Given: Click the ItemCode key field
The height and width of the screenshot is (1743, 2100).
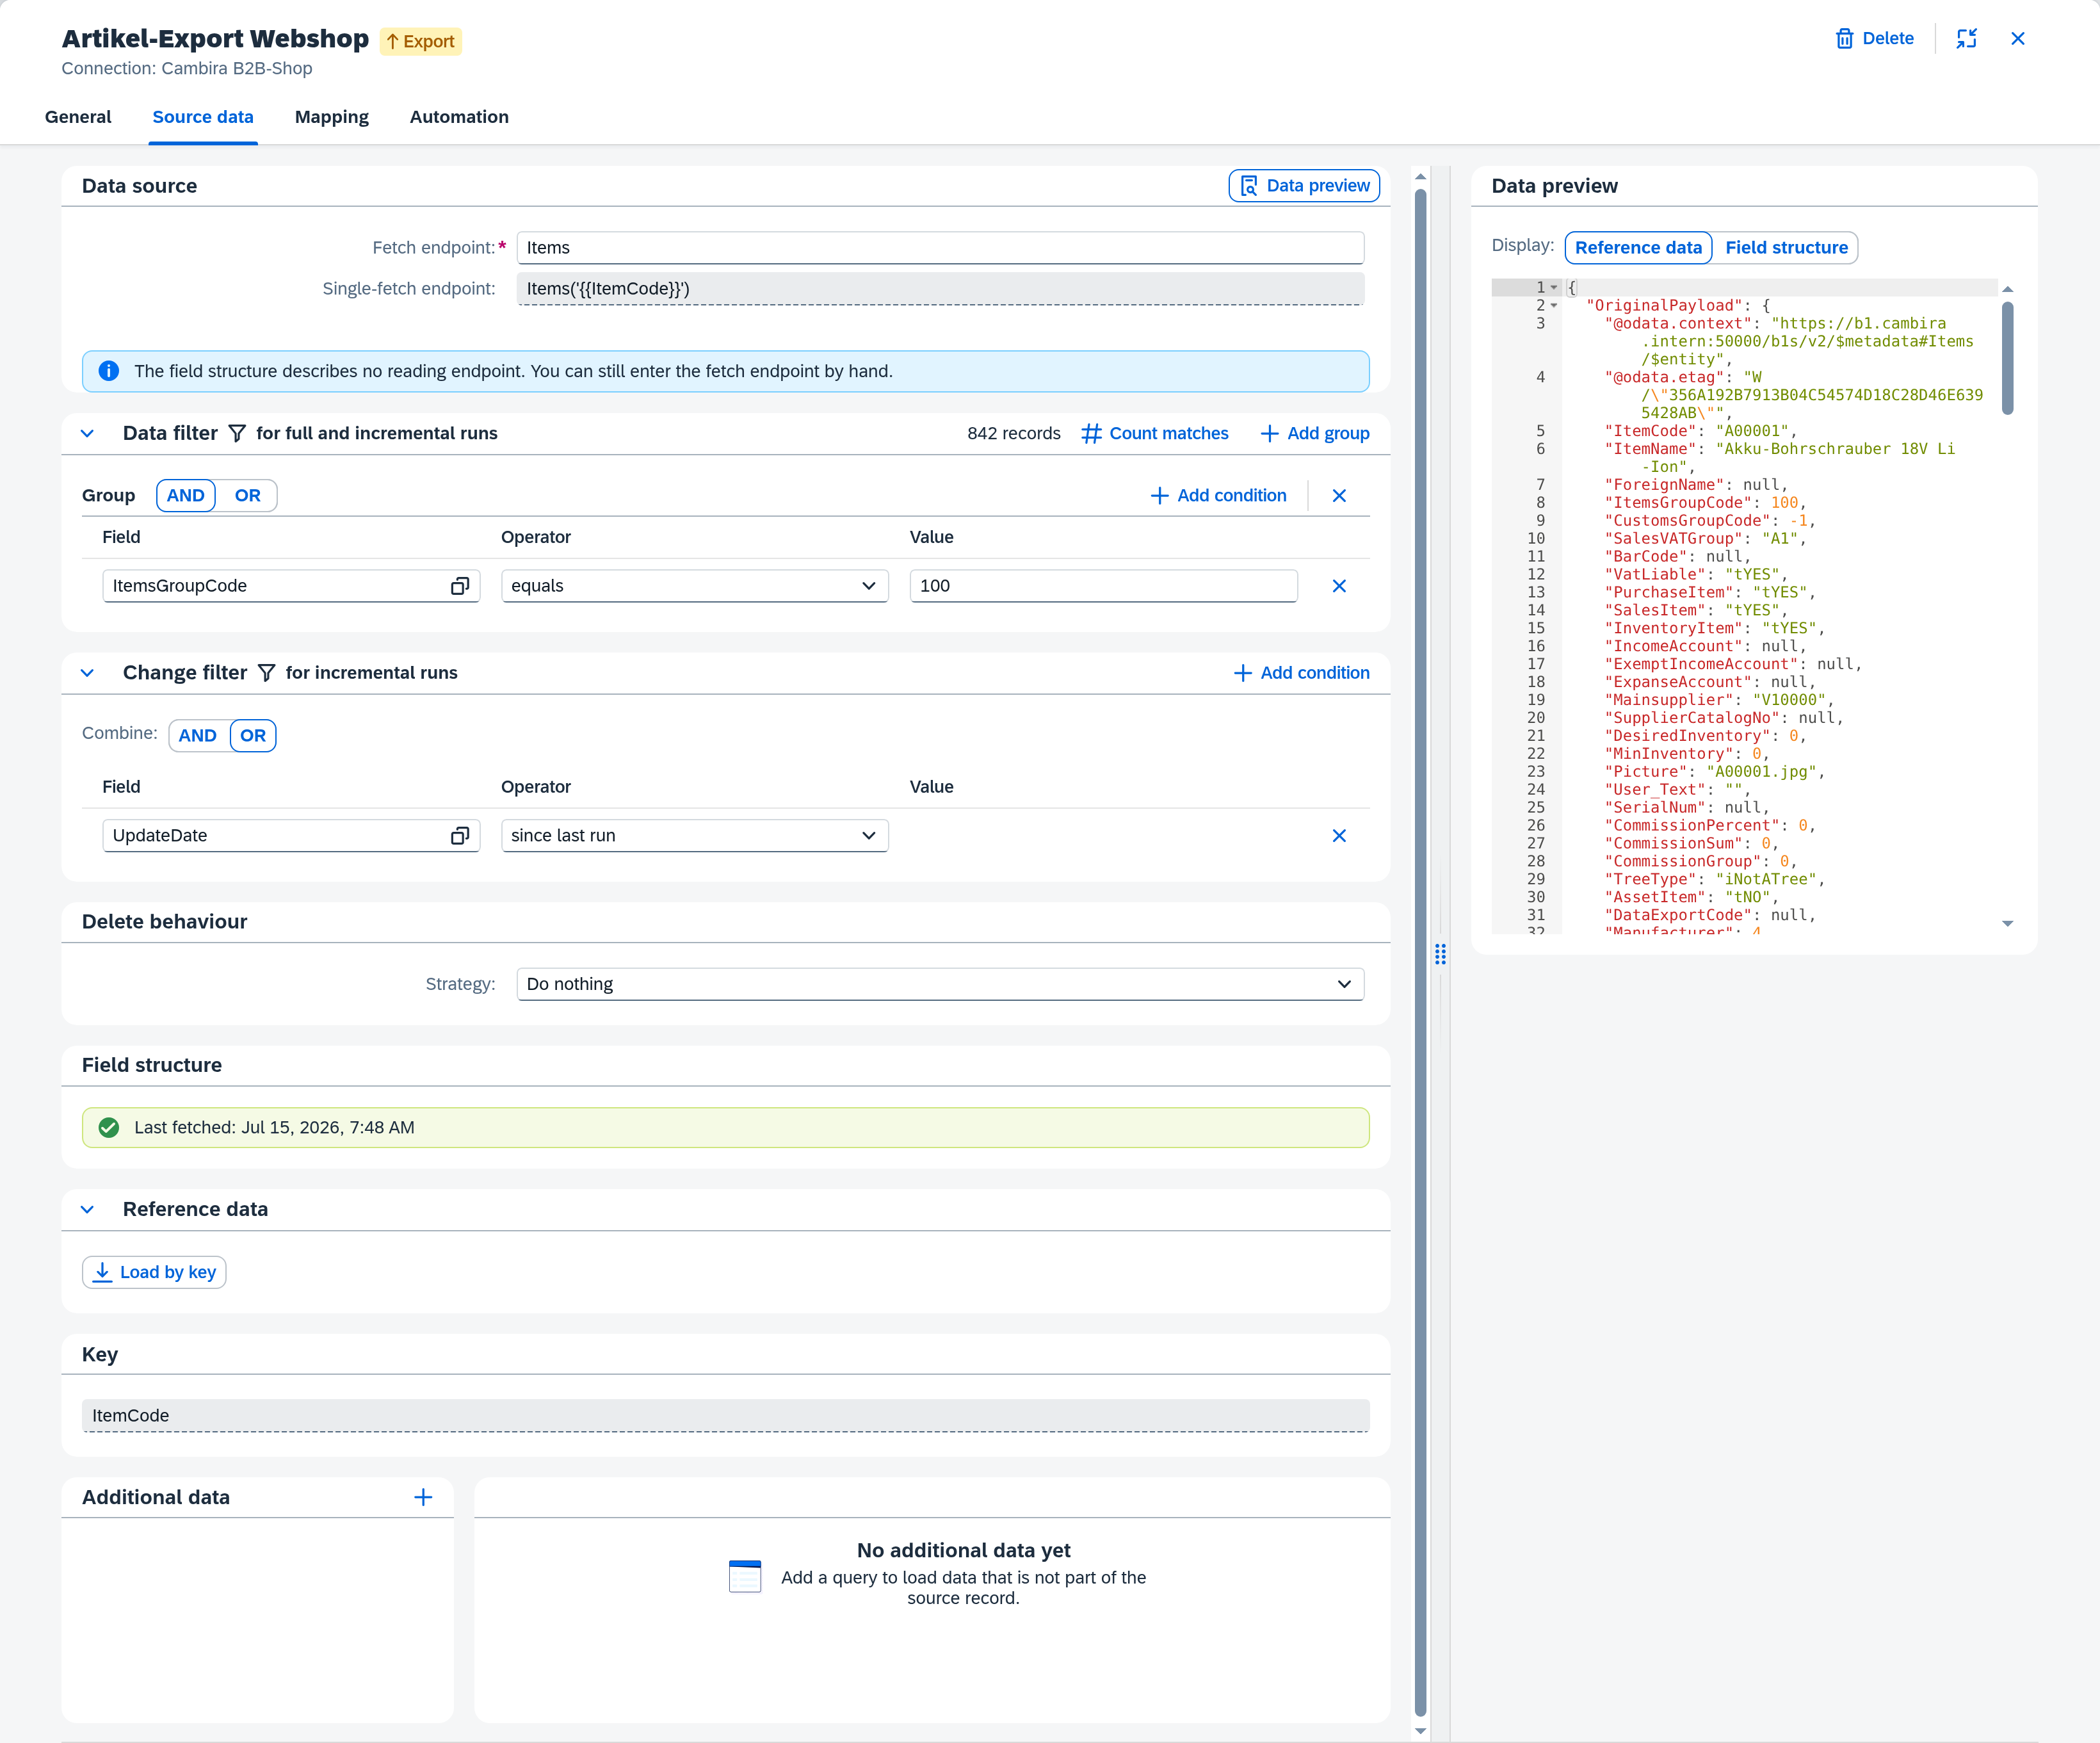Looking at the screenshot, I should coord(725,1416).
